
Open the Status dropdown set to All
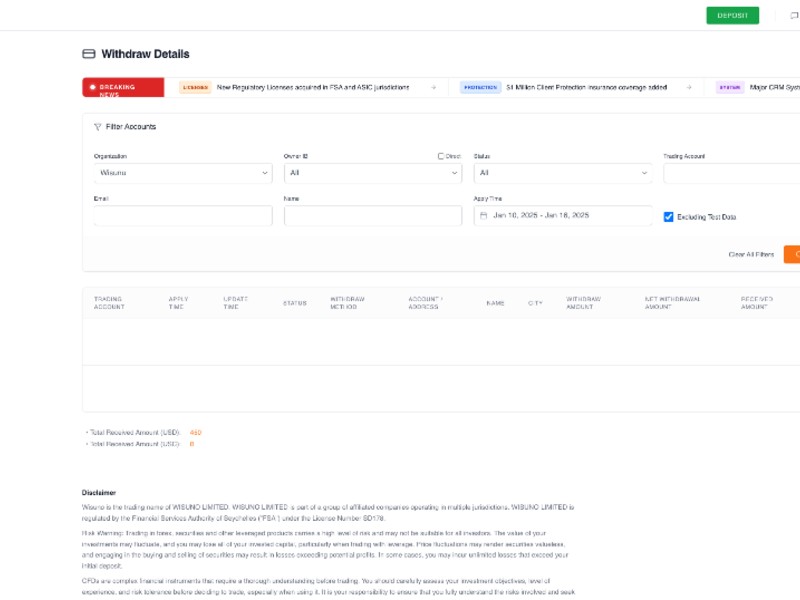[x=560, y=172]
